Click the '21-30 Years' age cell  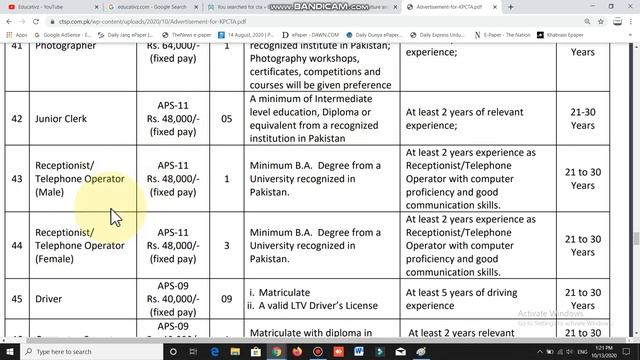[x=583, y=119]
